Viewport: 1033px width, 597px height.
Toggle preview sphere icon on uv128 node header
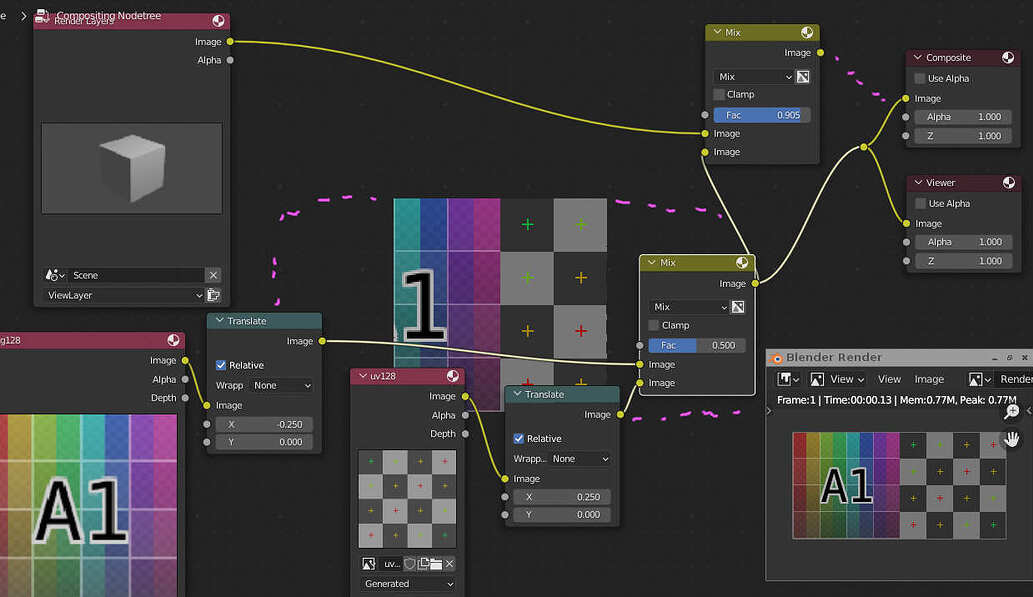(x=453, y=376)
